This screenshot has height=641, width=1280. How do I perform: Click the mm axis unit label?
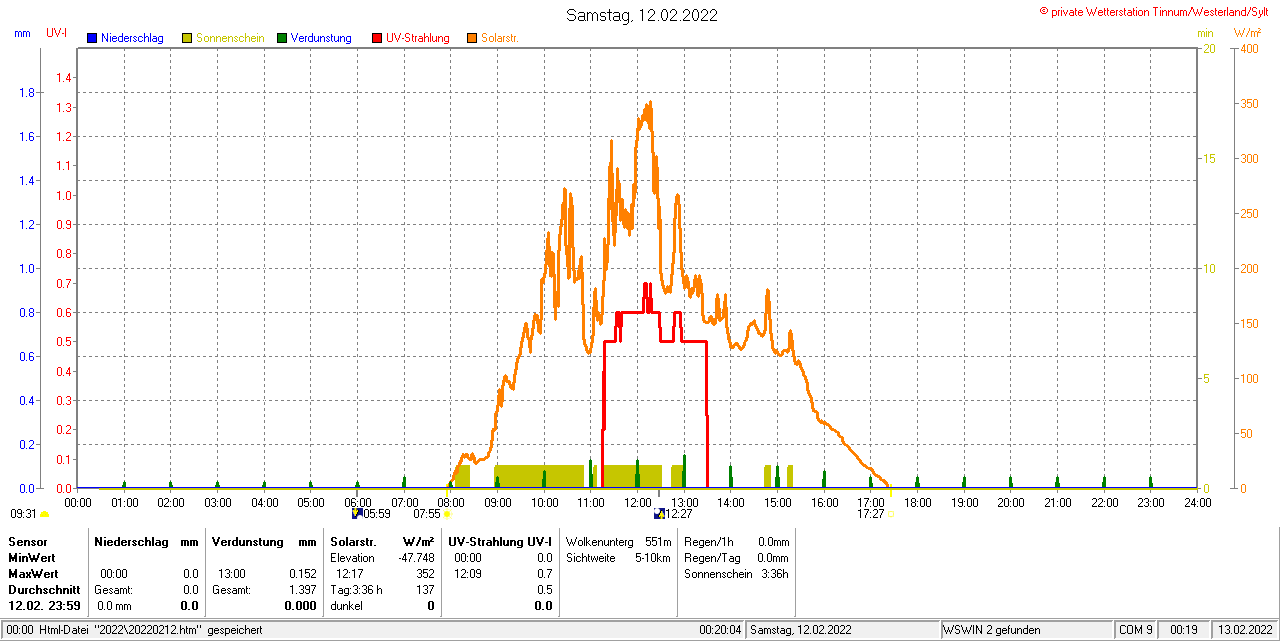(x=23, y=33)
